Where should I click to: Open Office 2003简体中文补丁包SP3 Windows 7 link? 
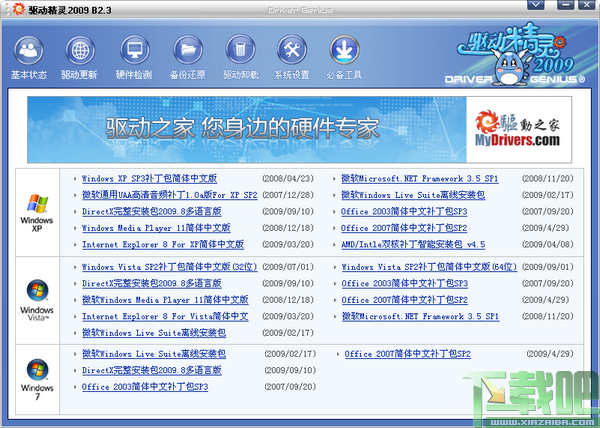point(145,387)
